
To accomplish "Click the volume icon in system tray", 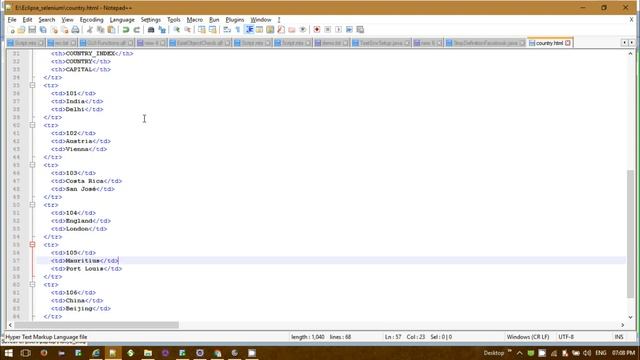I will (x=587, y=353).
